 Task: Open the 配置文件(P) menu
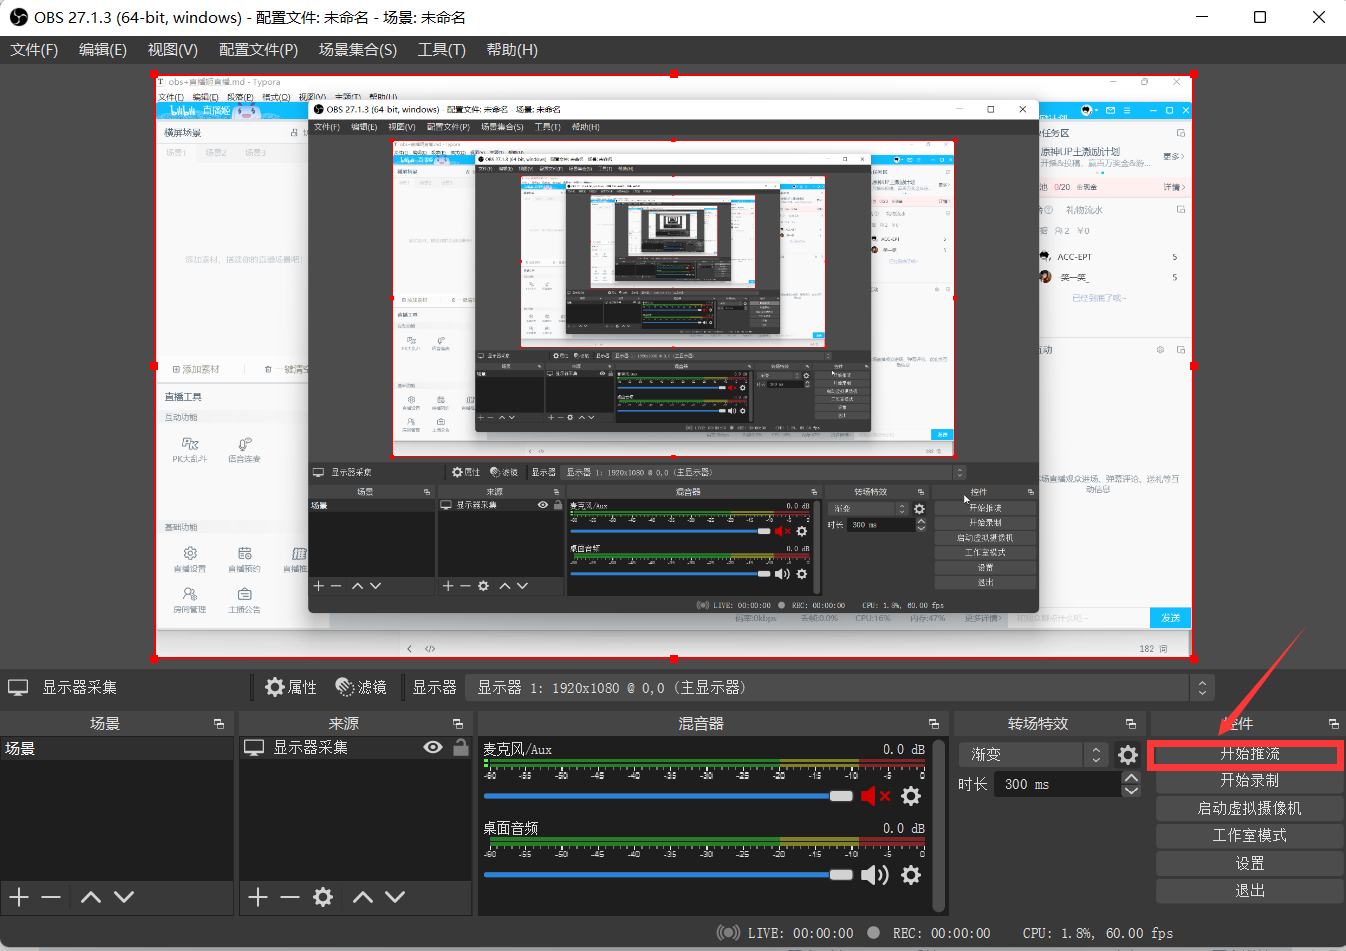(258, 49)
